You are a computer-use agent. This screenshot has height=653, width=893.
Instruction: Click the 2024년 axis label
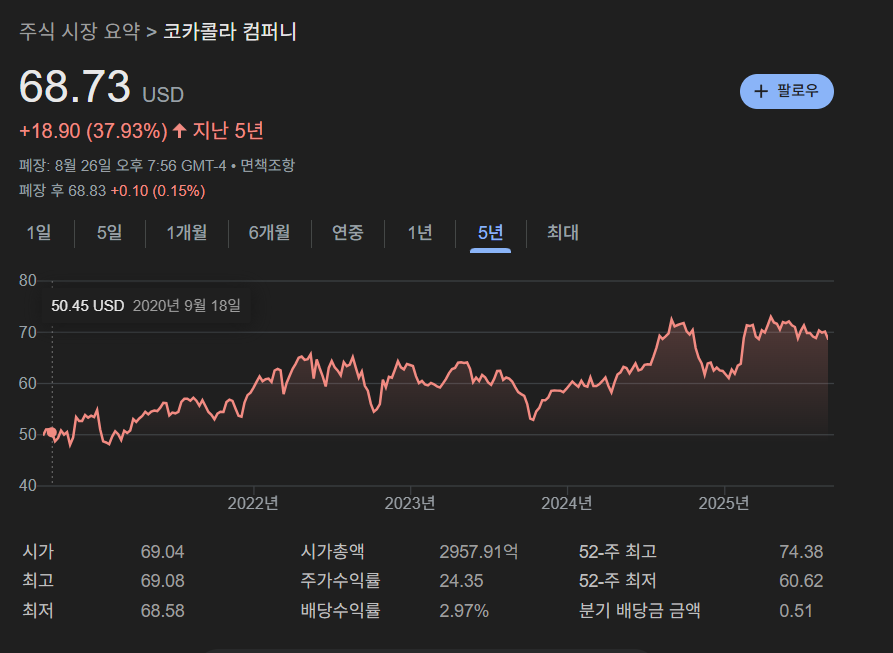coord(567,503)
